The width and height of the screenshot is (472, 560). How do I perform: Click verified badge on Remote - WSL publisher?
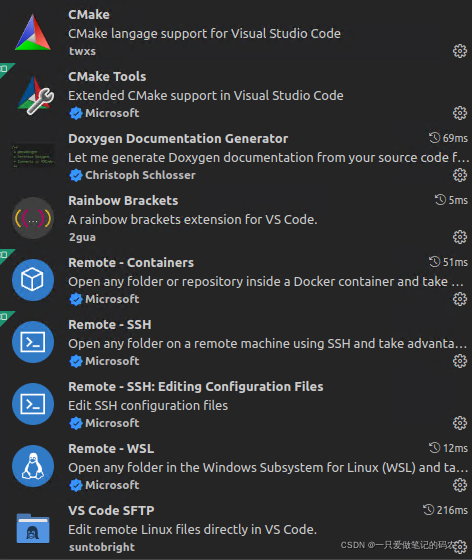[76, 485]
